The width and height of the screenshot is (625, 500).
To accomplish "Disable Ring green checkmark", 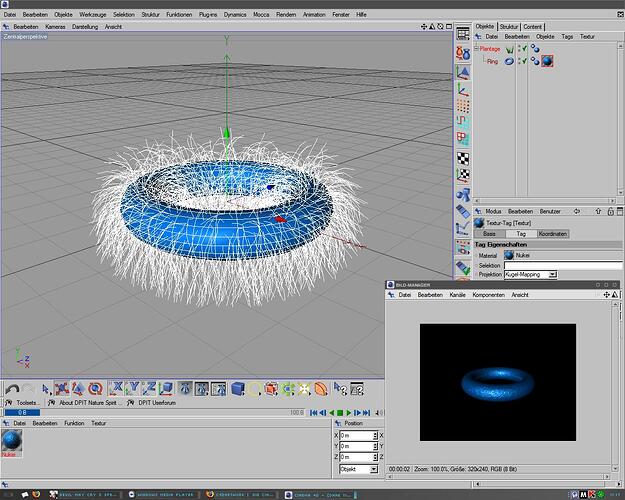I will coord(525,61).
